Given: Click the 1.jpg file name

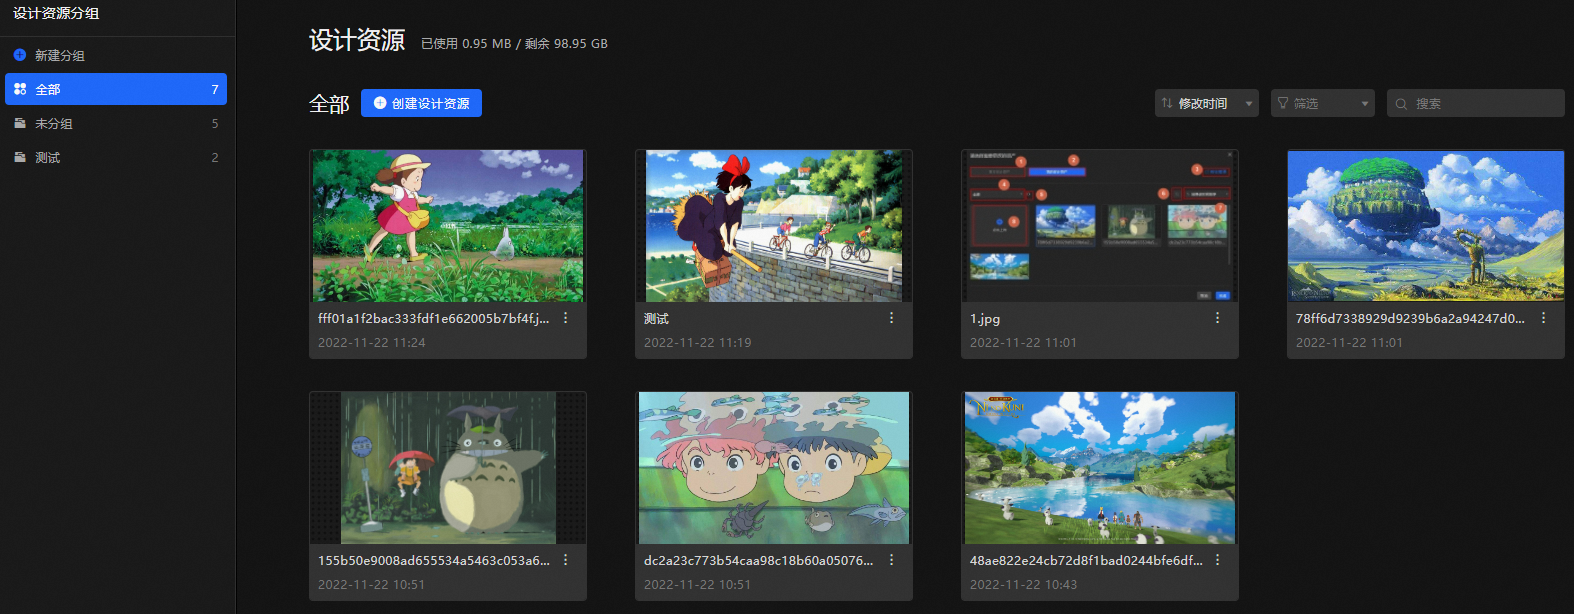Looking at the screenshot, I should pyautogui.click(x=985, y=319).
